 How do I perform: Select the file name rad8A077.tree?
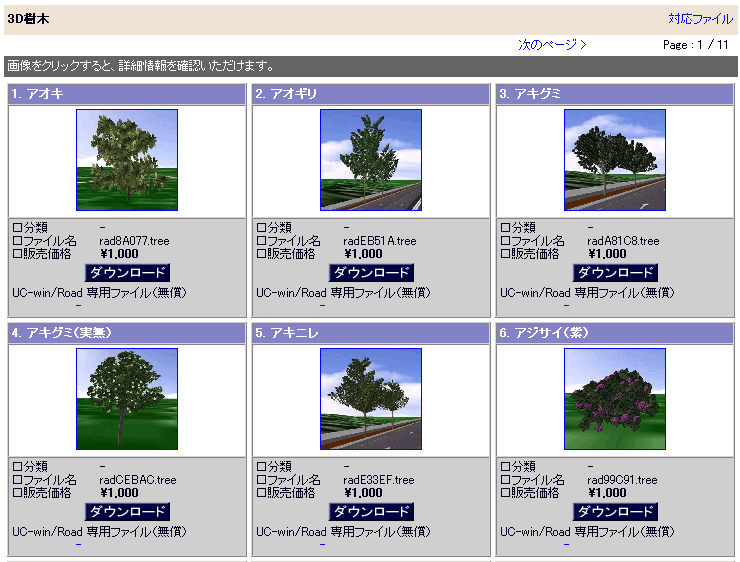click(134, 241)
